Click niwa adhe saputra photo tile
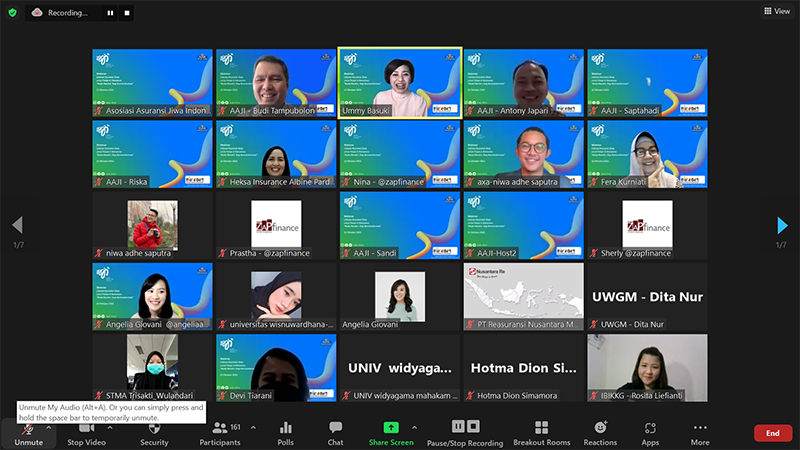This screenshot has height=450, width=800. pyautogui.click(x=152, y=225)
